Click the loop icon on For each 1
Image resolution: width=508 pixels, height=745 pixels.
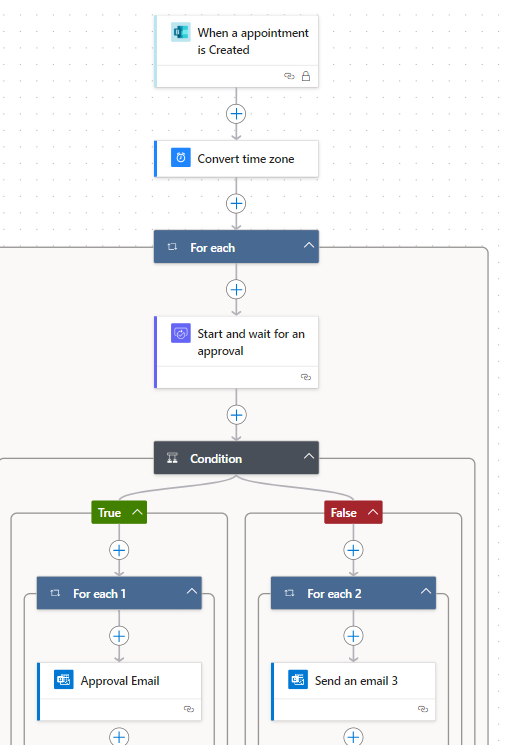[x=55, y=593]
